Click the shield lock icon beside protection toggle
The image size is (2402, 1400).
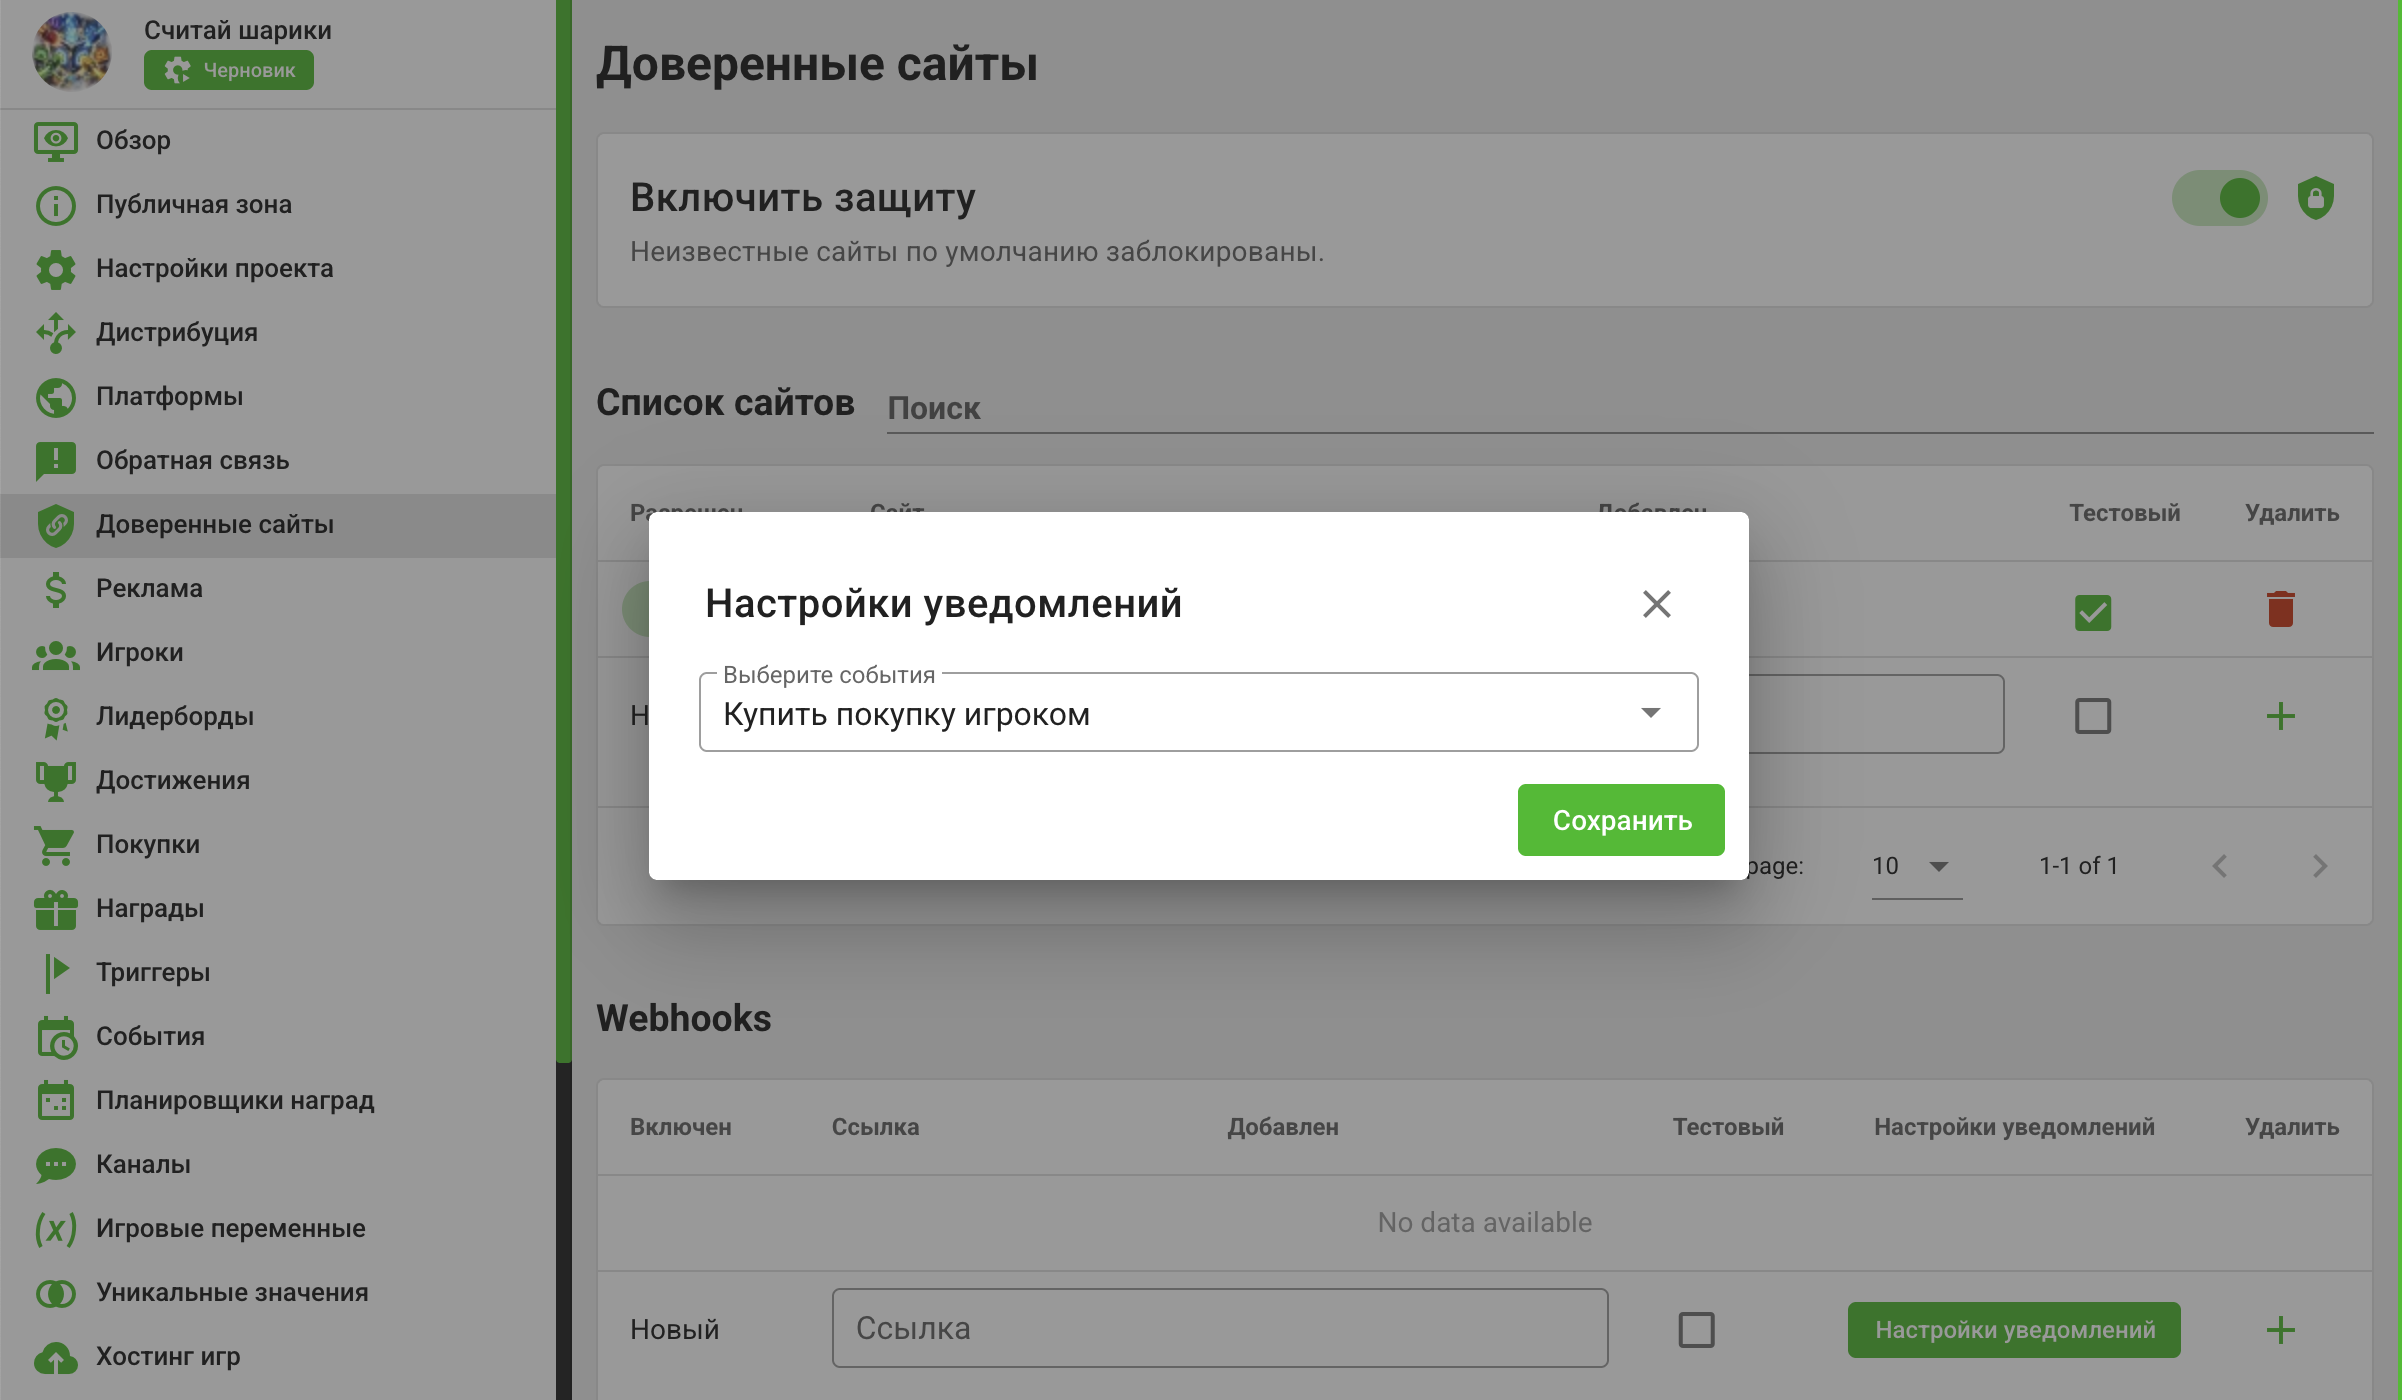tap(2315, 198)
